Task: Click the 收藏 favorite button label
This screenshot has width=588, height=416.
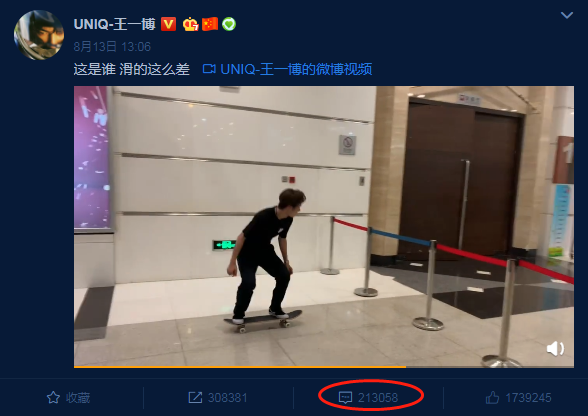Action: coord(78,398)
